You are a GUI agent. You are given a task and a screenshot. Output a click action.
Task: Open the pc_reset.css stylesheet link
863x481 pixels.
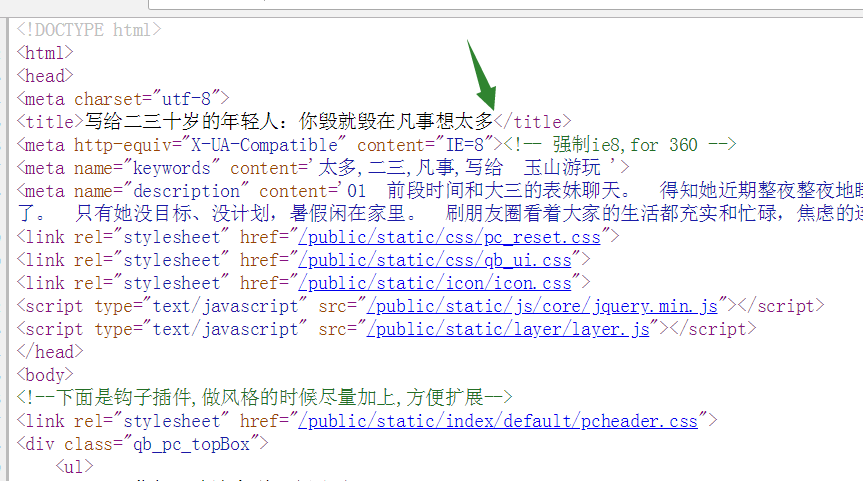(x=450, y=237)
